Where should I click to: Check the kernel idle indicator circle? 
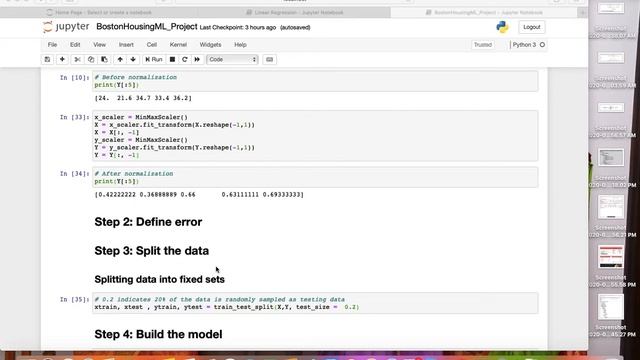[542, 45]
